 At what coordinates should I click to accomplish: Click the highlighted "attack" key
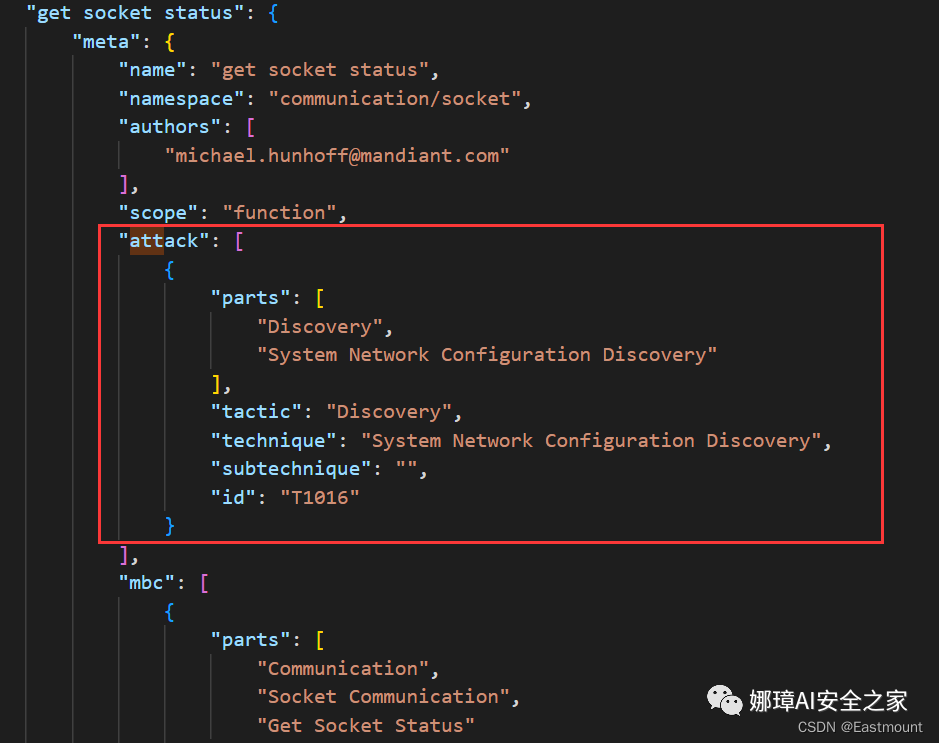pyautogui.click(x=163, y=241)
